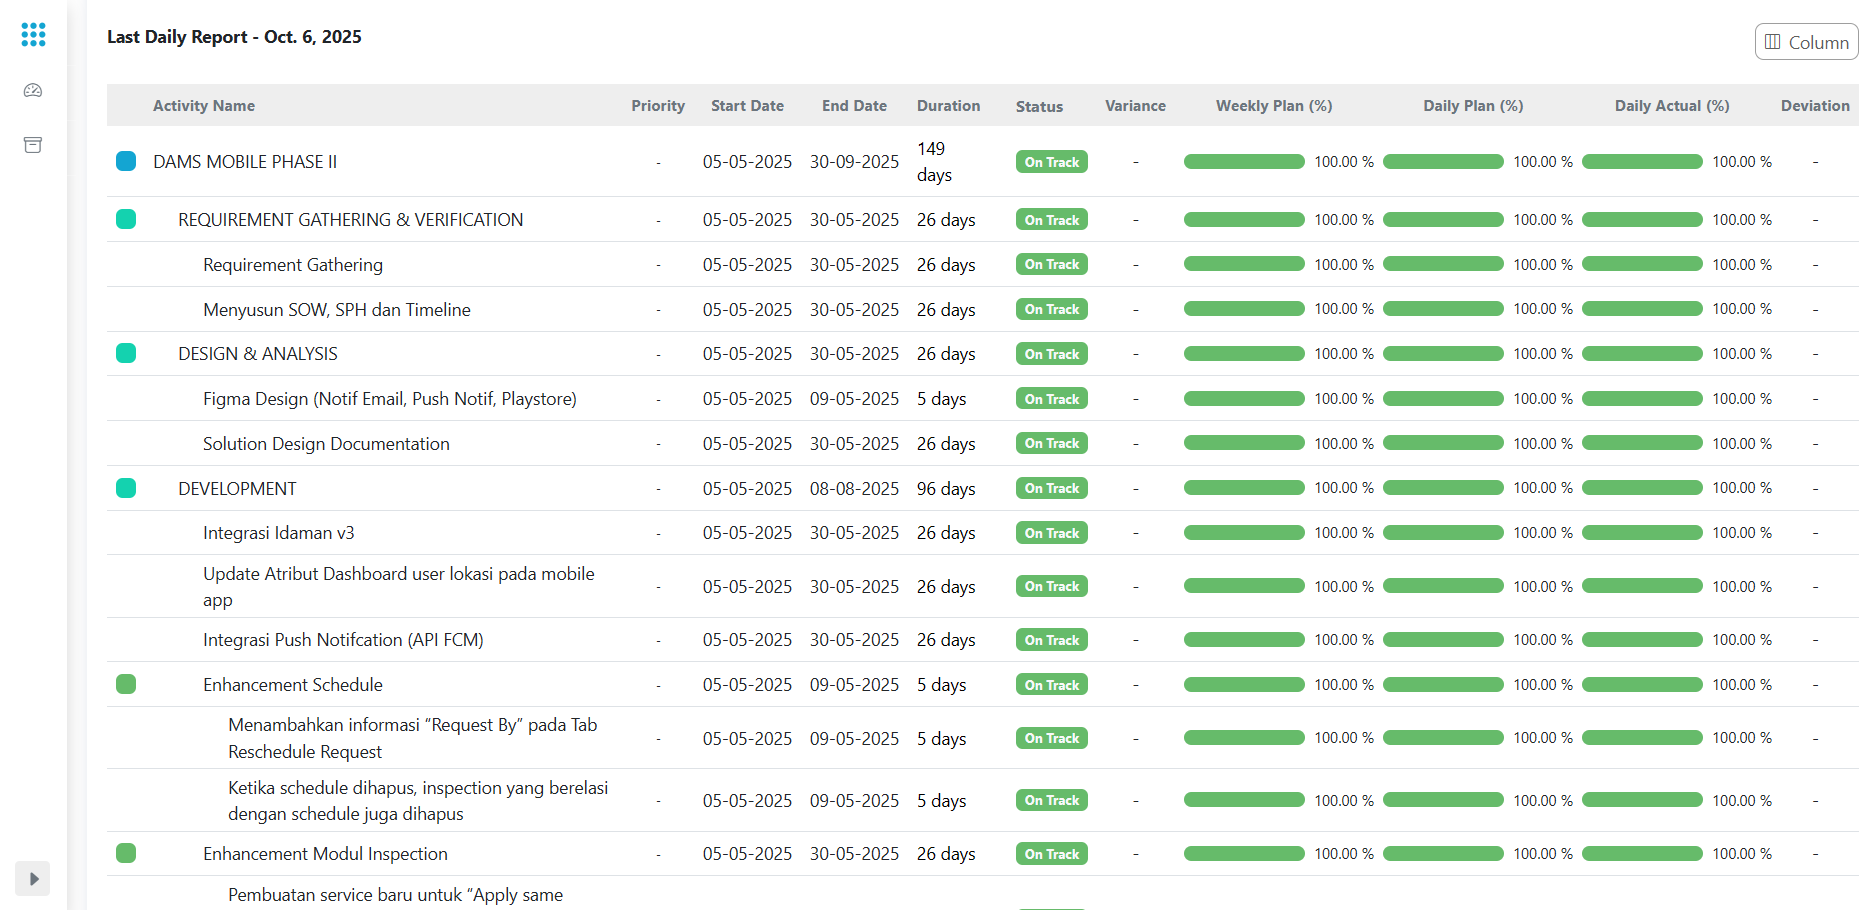Click the Enhancement Schedule green marker
Screen dimensions: 1867x910
tap(126, 684)
